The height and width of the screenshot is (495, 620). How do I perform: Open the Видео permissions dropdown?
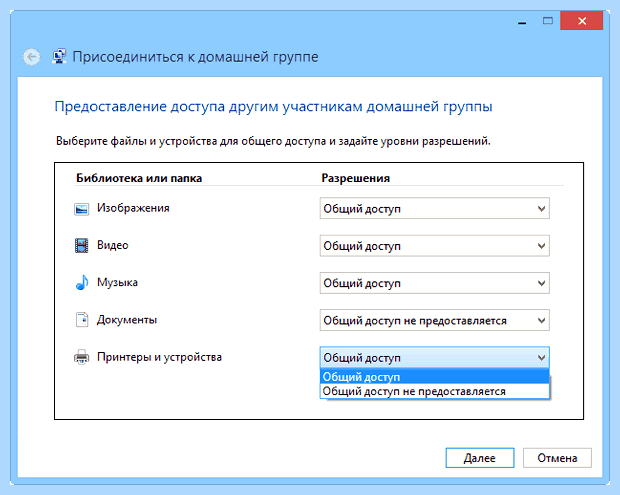(435, 246)
